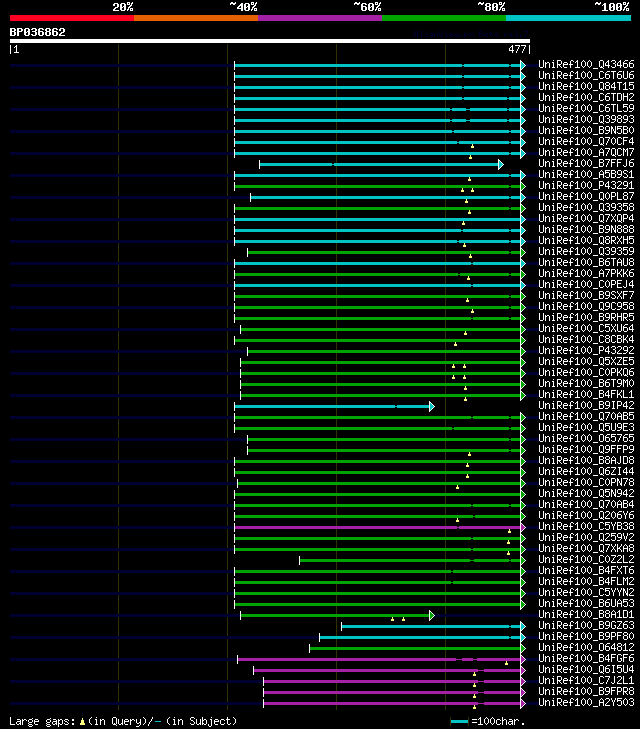Image resolution: width=640 pixels, height=729 pixels.
Task: Click the red 20% identity legend segment
Action: click(72, 18)
